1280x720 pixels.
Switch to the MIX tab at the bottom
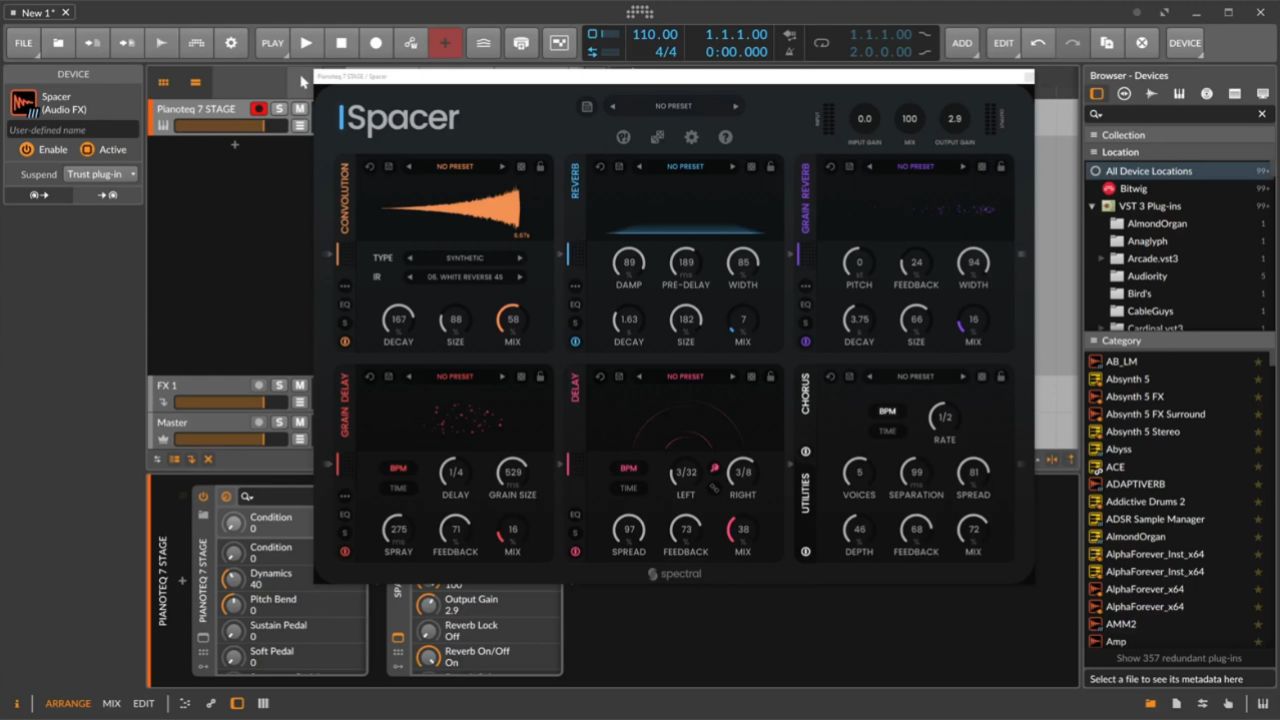tap(111, 703)
